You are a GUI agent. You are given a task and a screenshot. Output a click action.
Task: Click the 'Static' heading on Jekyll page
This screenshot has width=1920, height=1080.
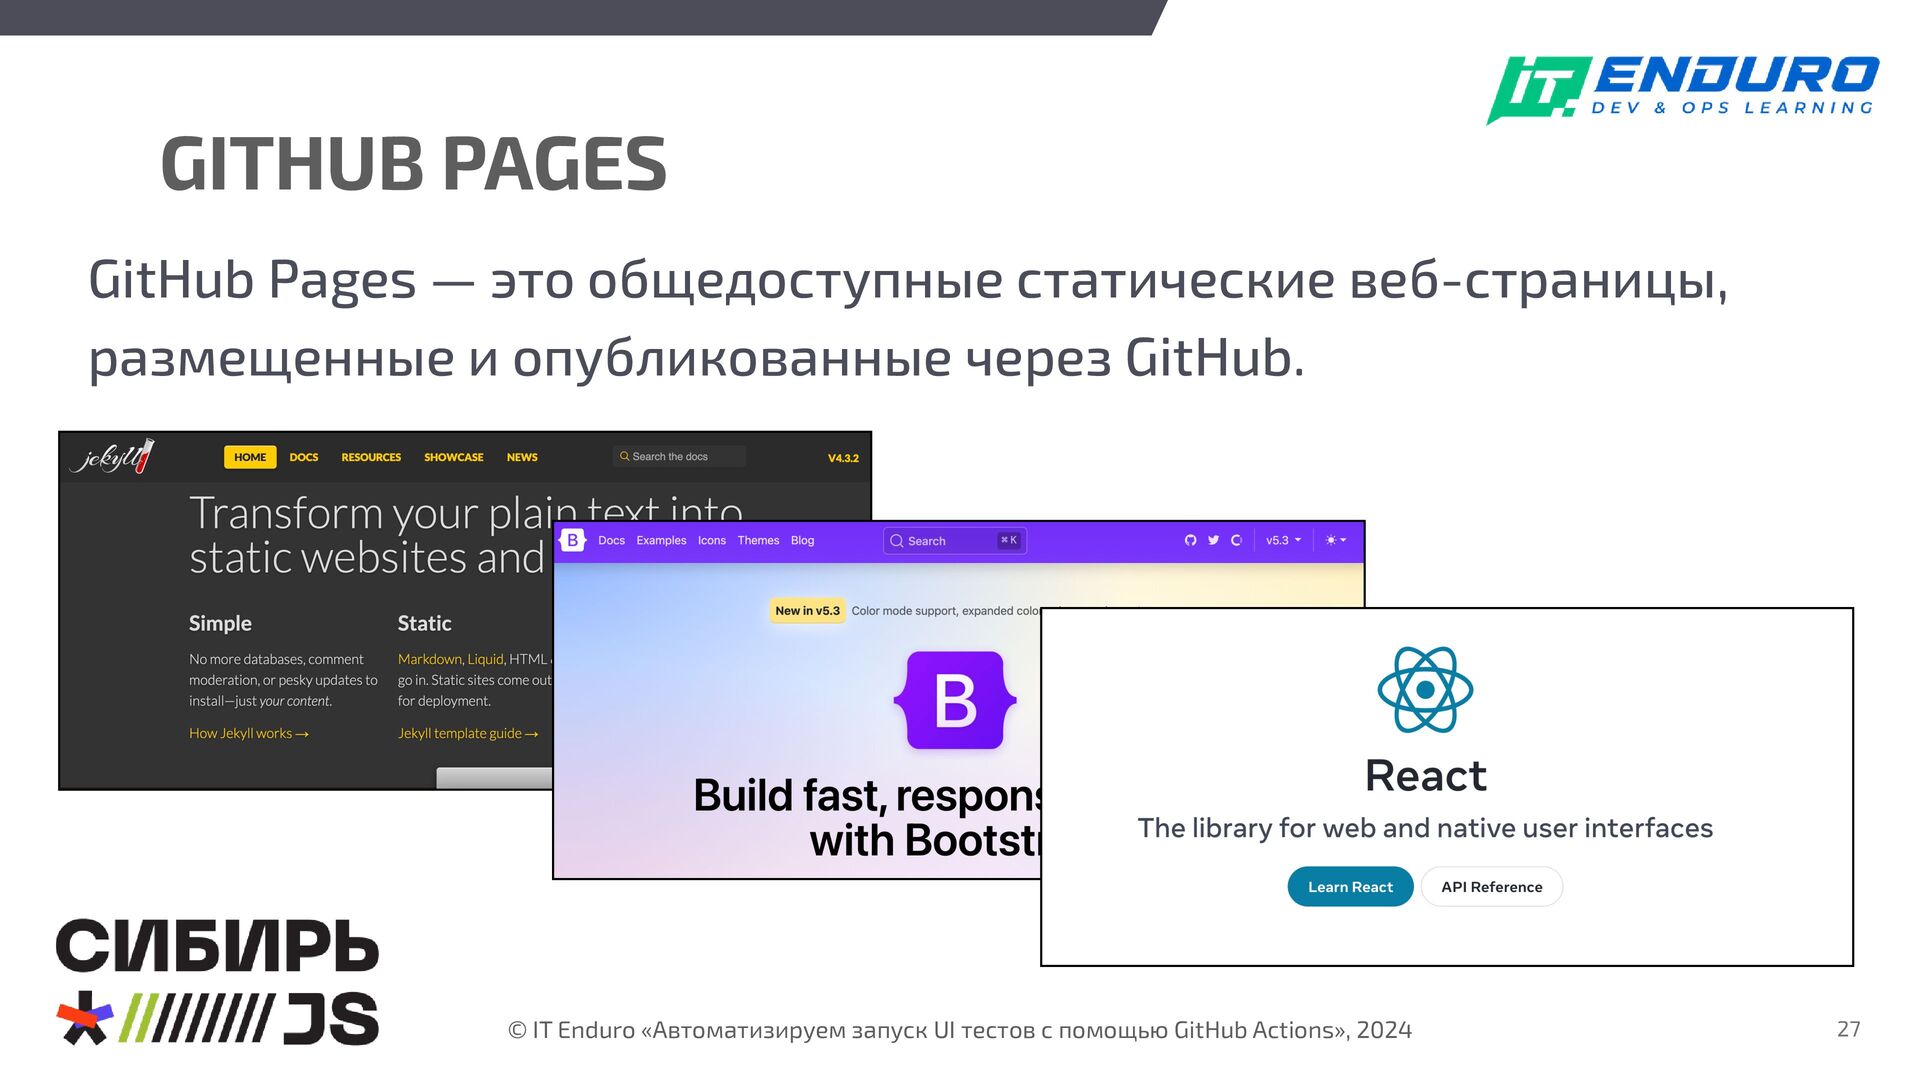click(424, 623)
